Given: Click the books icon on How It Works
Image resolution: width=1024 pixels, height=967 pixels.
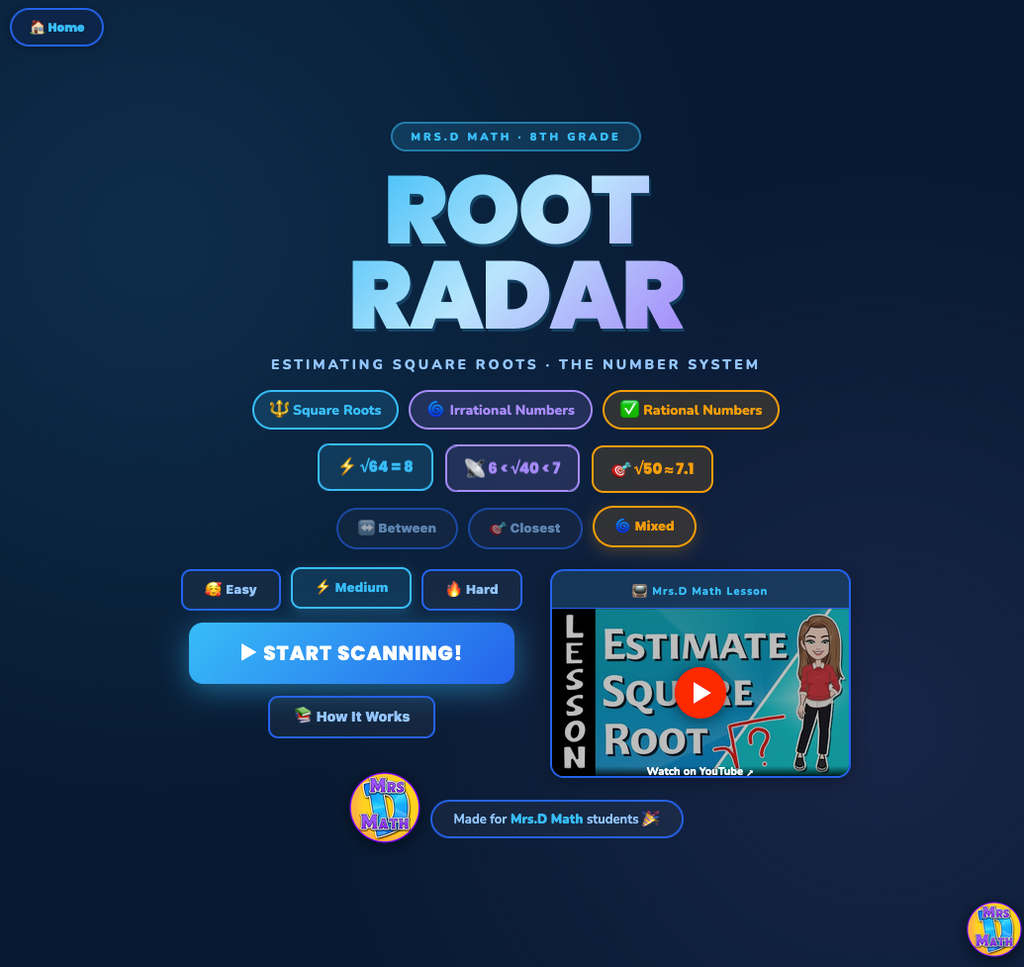Looking at the screenshot, I should (302, 715).
